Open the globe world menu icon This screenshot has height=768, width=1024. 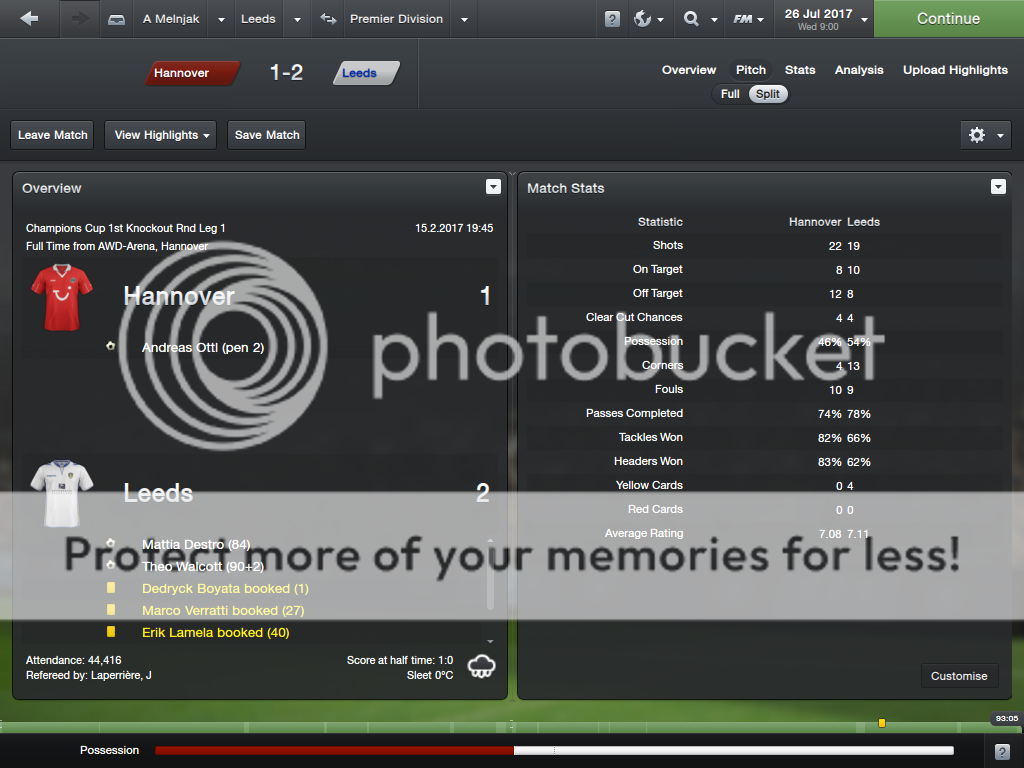643,19
